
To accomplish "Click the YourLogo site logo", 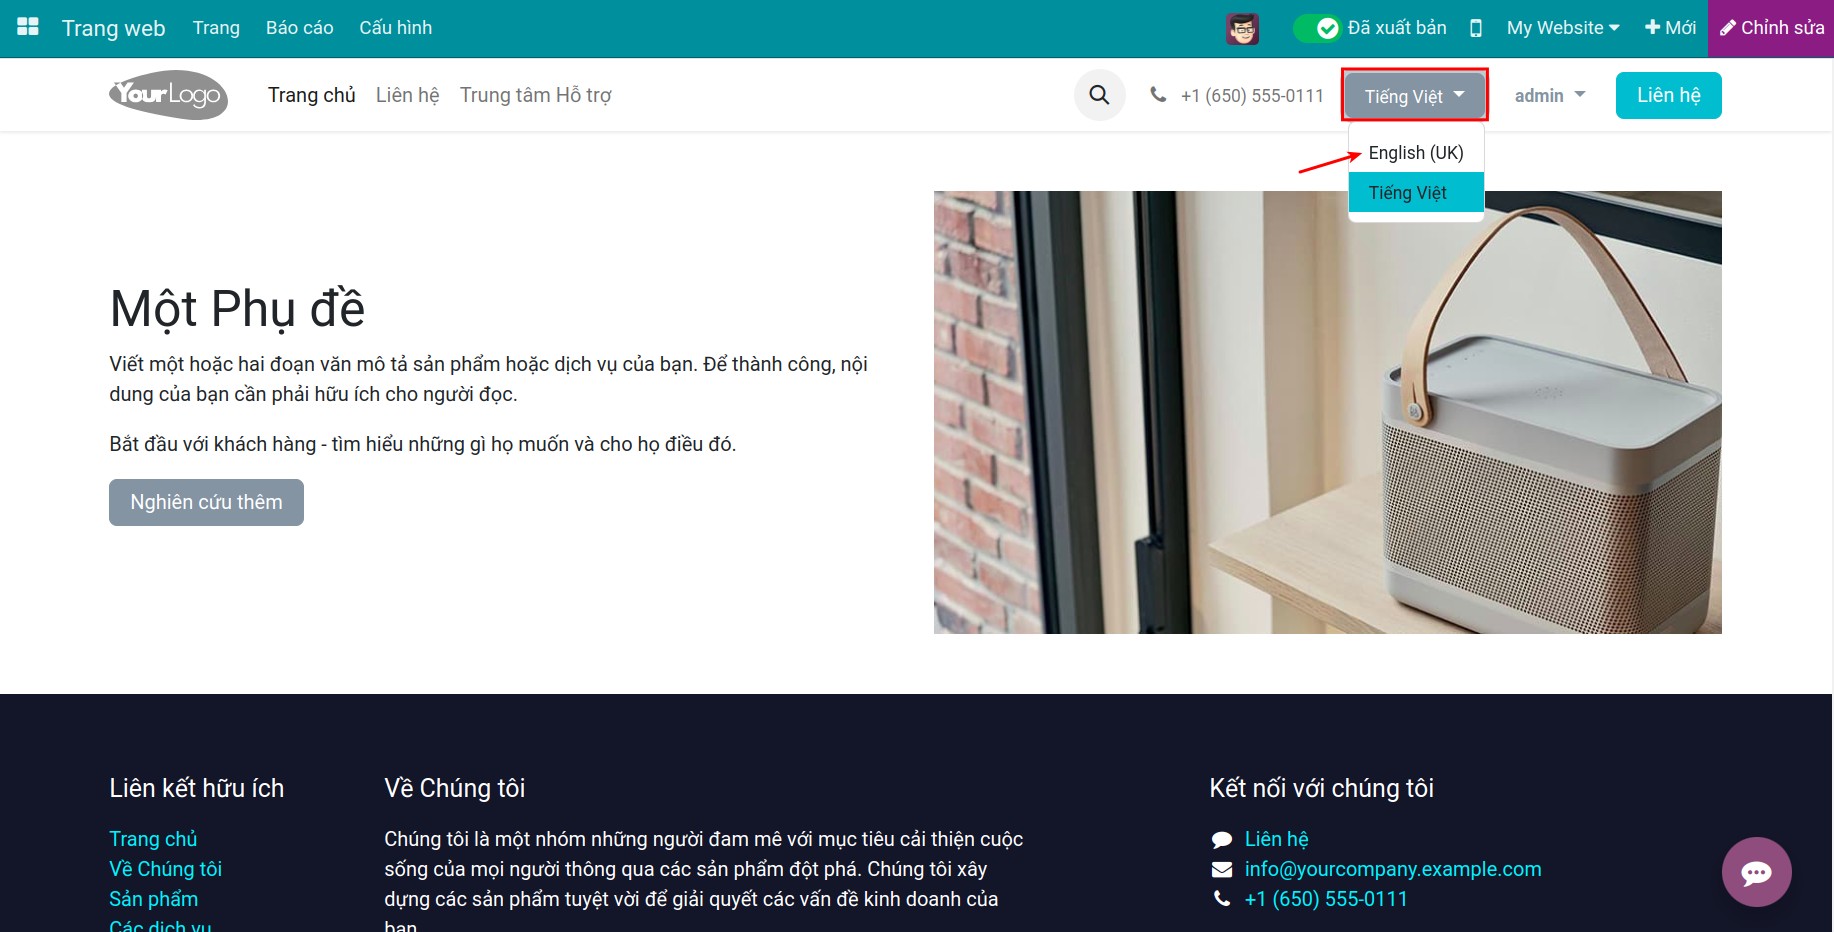I will (x=168, y=95).
